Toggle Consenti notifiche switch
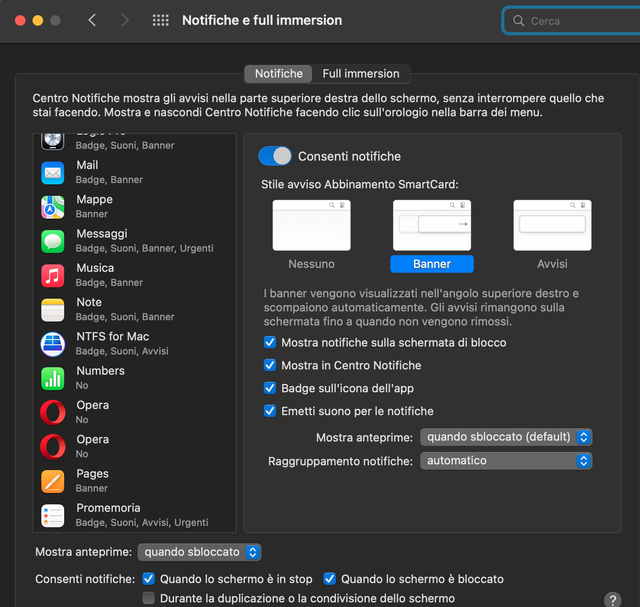This screenshot has height=607, width=640. 275,156
